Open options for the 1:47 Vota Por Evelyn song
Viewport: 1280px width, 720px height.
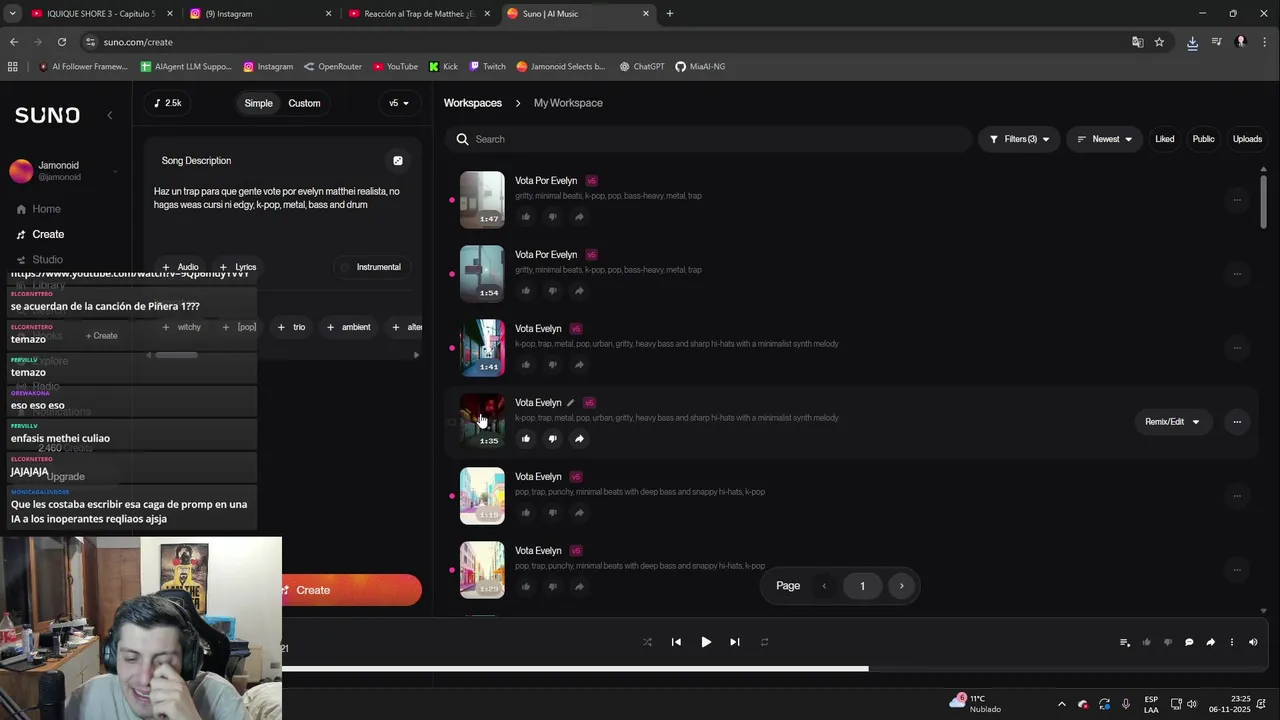[x=1237, y=200]
